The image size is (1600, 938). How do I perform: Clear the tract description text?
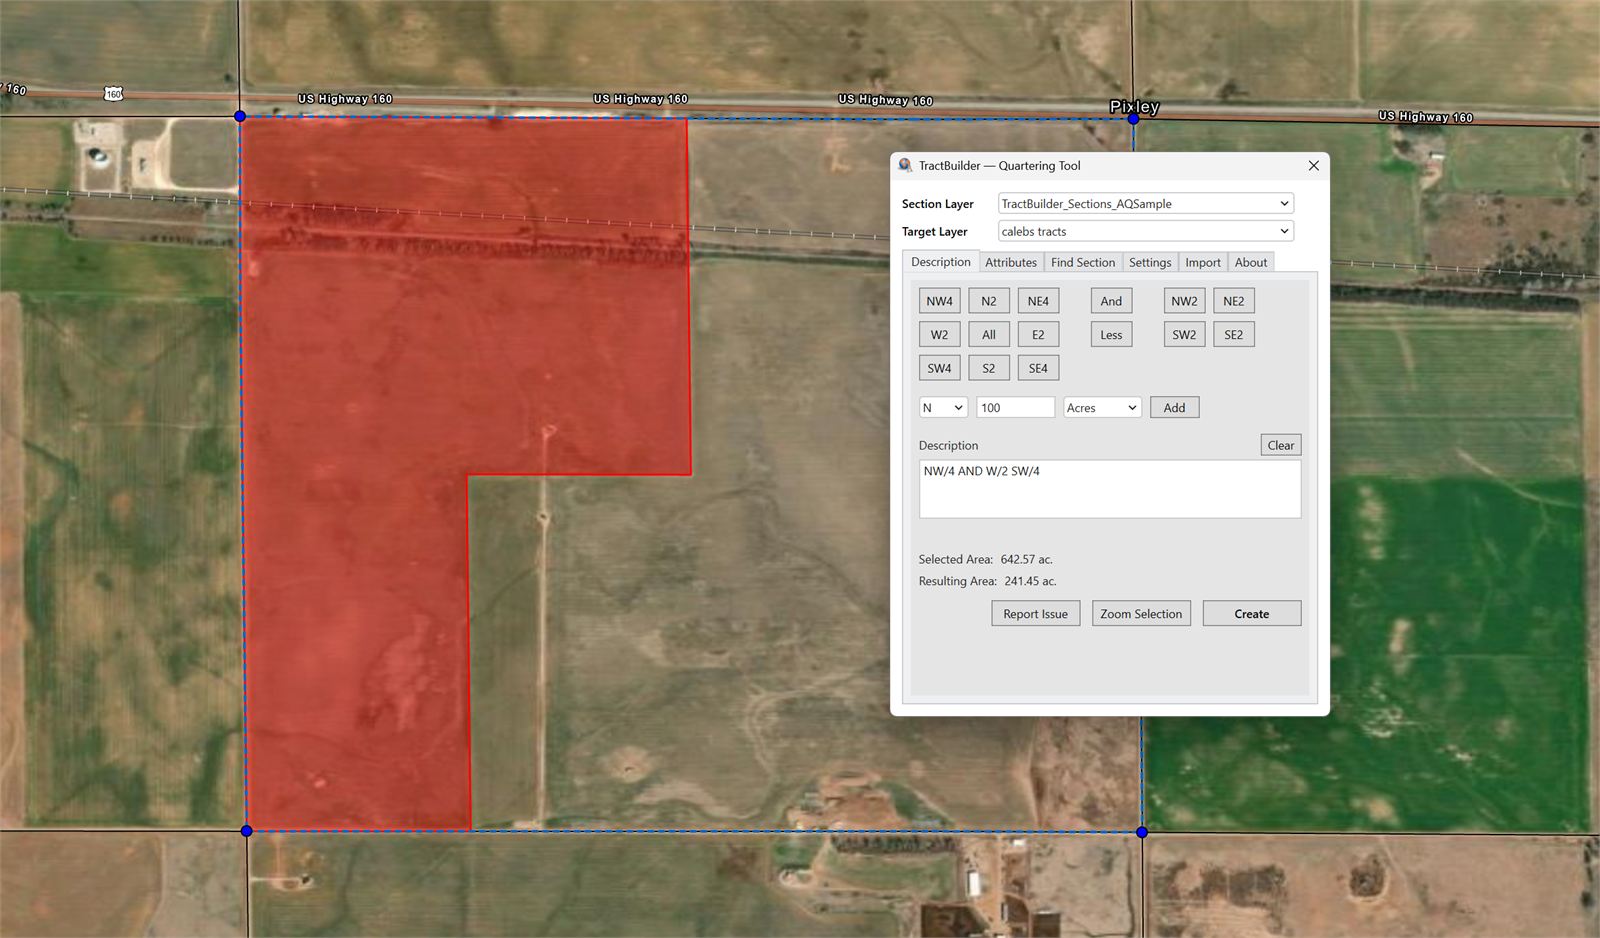pyautogui.click(x=1280, y=444)
